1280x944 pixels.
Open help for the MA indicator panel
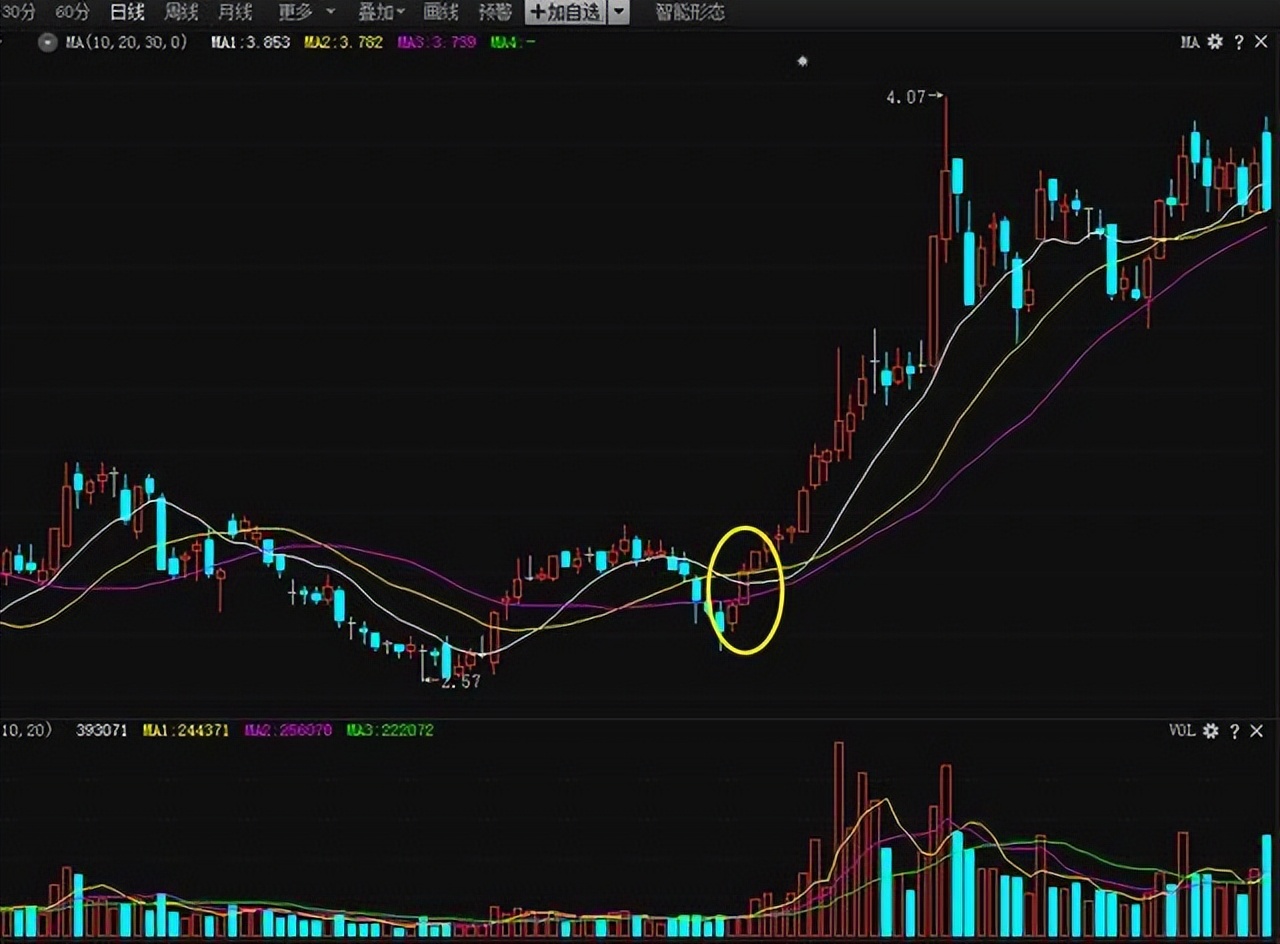[x=1238, y=42]
